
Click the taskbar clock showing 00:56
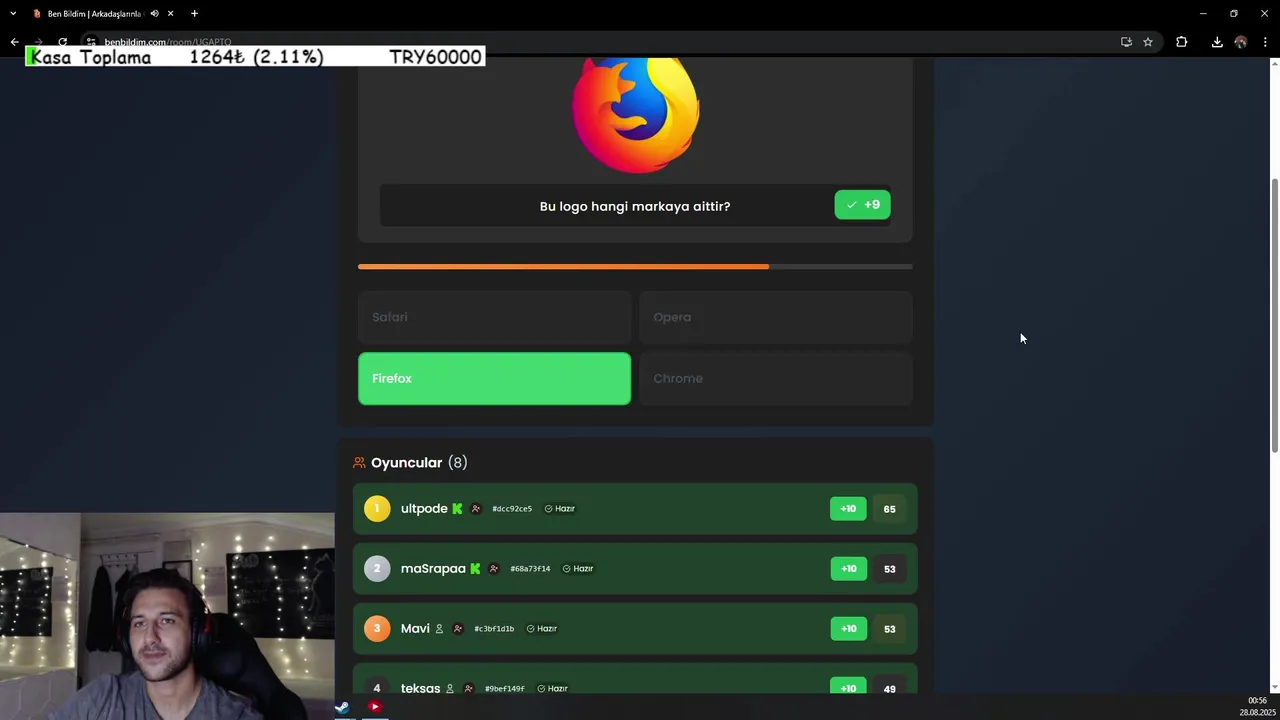click(1257, 701)
